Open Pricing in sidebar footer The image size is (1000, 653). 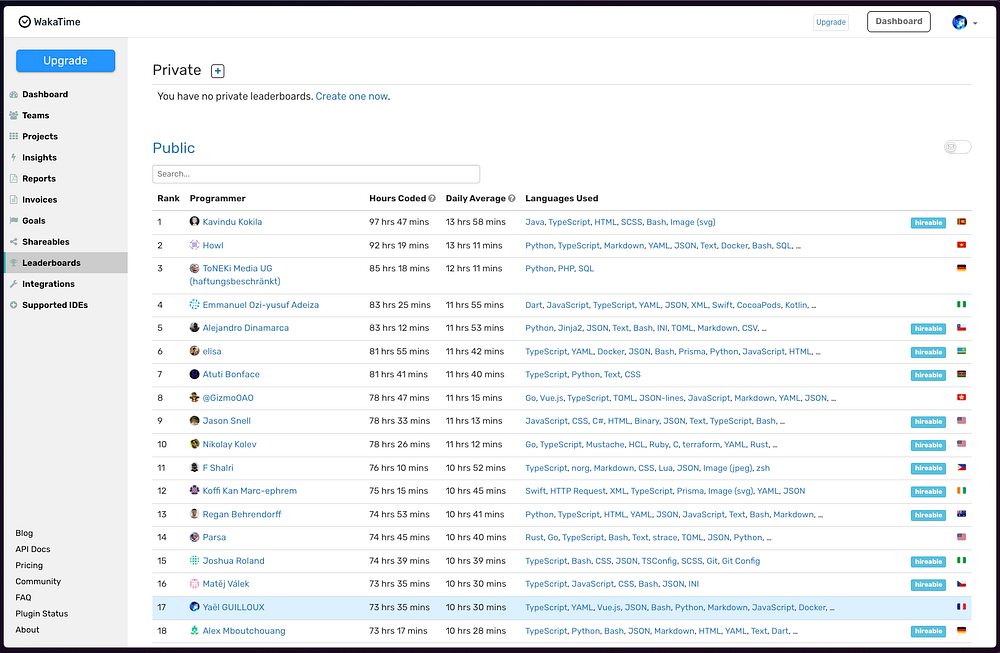point(29,565)
